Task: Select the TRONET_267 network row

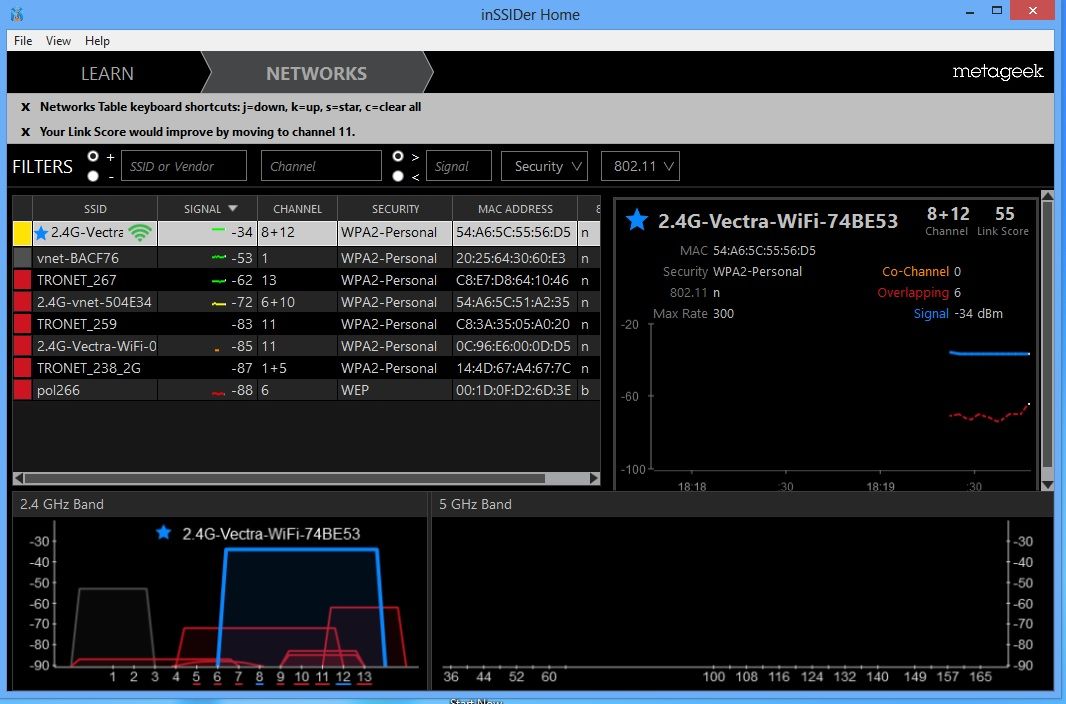Action: [x=306, y=280]
